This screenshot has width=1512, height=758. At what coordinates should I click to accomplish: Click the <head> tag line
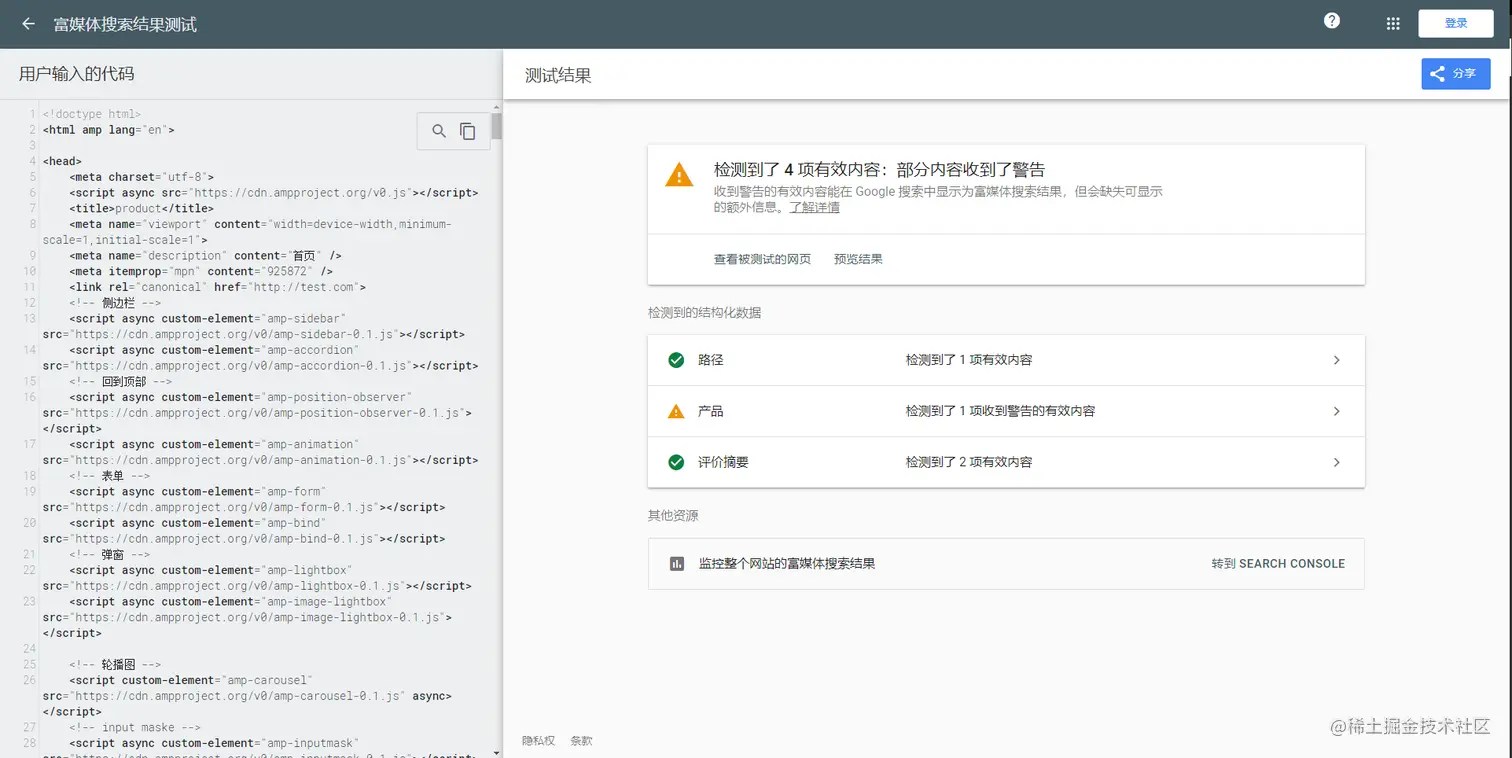point(62,161)
